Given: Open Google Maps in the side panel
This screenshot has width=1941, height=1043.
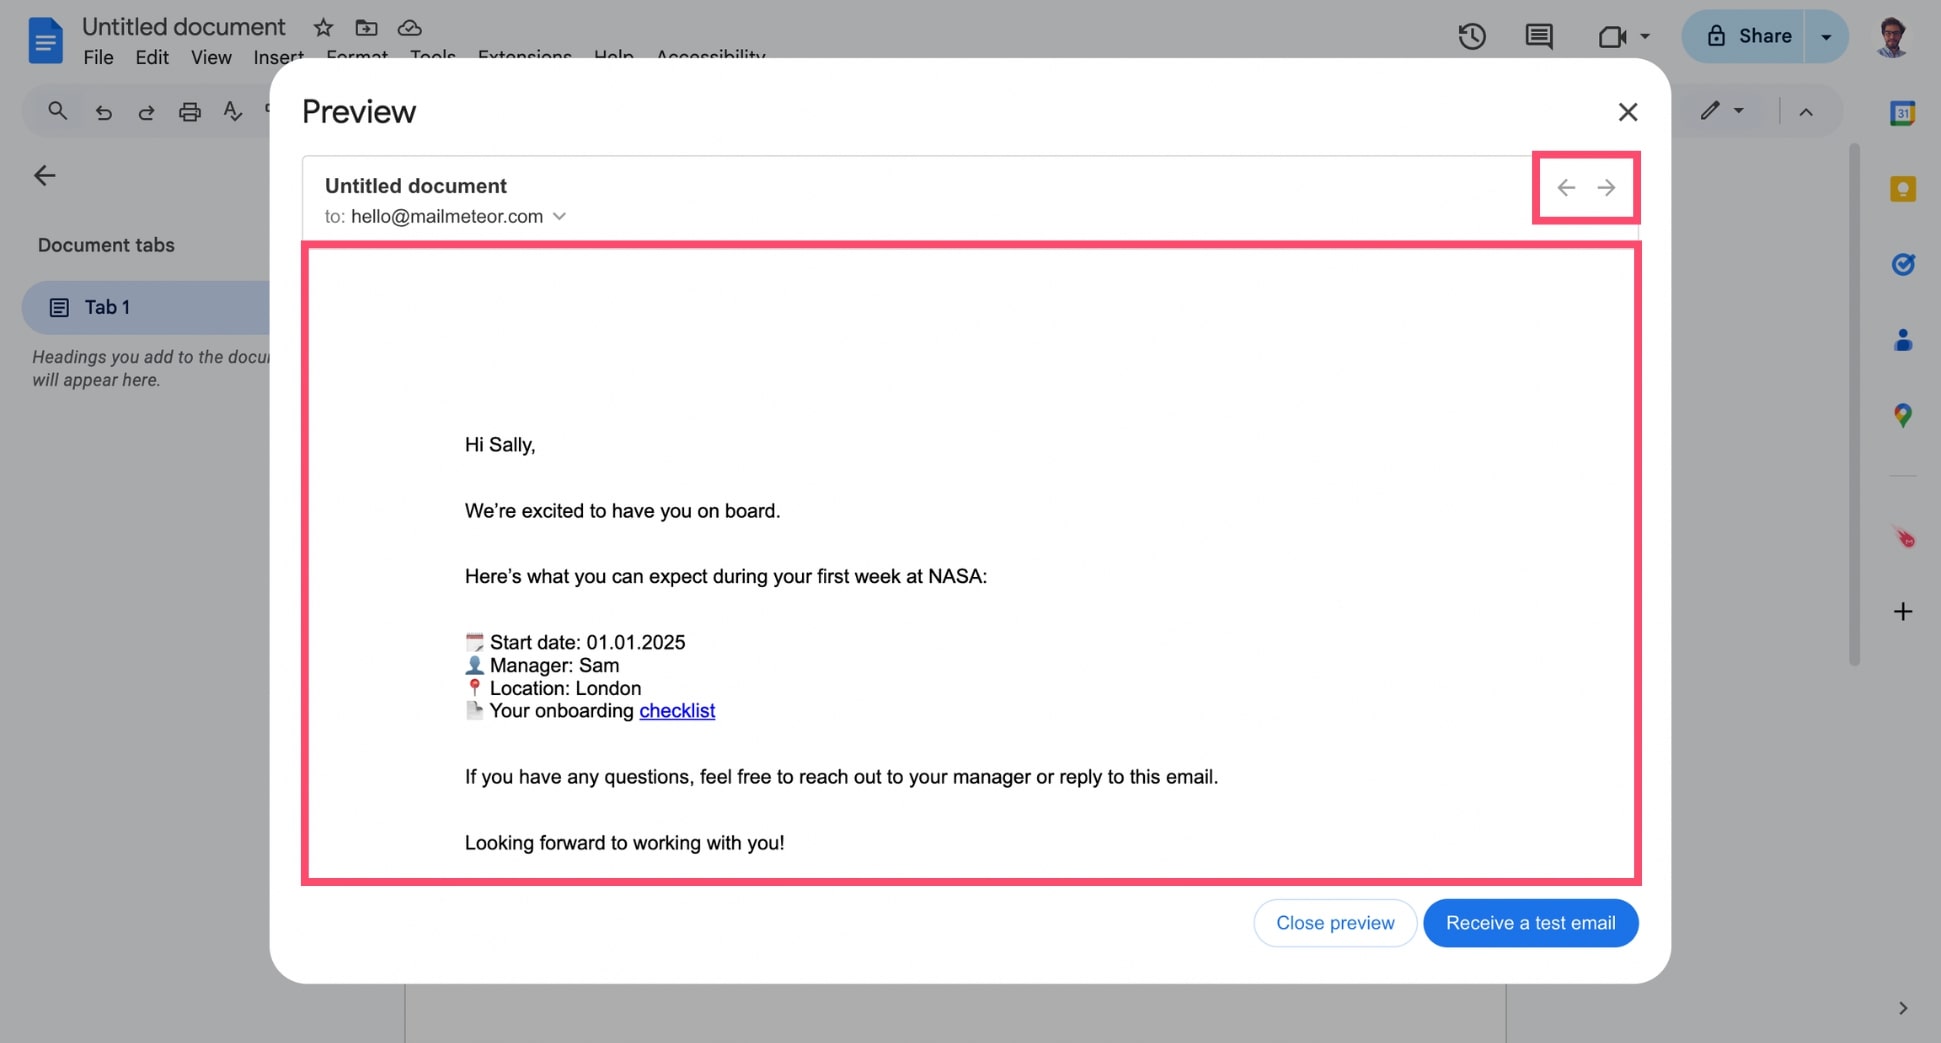Looking at the screenshot, I should (x=1903, y=415).
